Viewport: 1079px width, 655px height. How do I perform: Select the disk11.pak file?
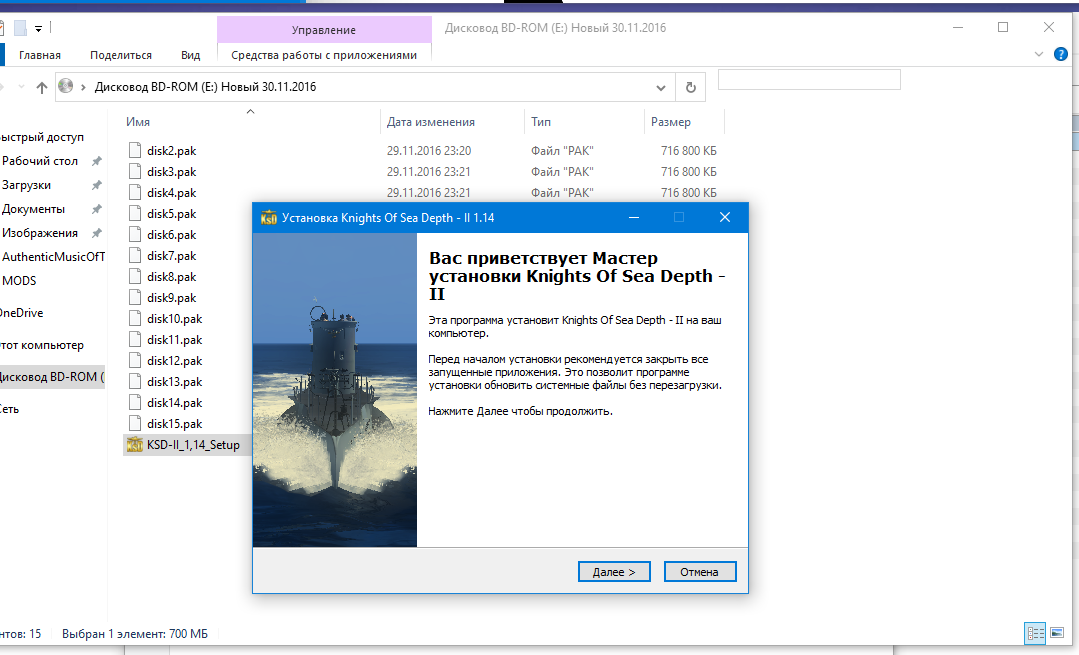(x=175, y=340)
